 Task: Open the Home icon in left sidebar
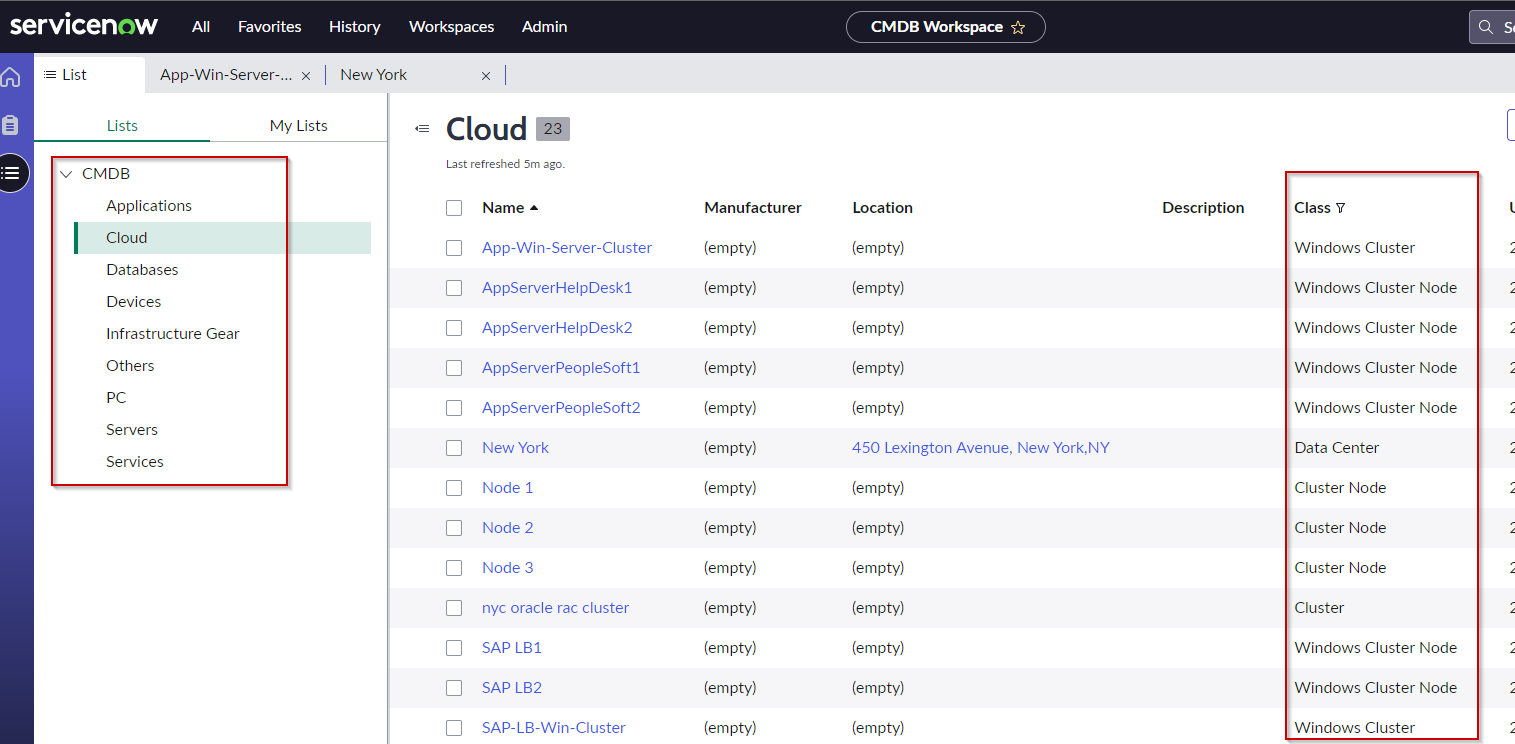(11, 78)
